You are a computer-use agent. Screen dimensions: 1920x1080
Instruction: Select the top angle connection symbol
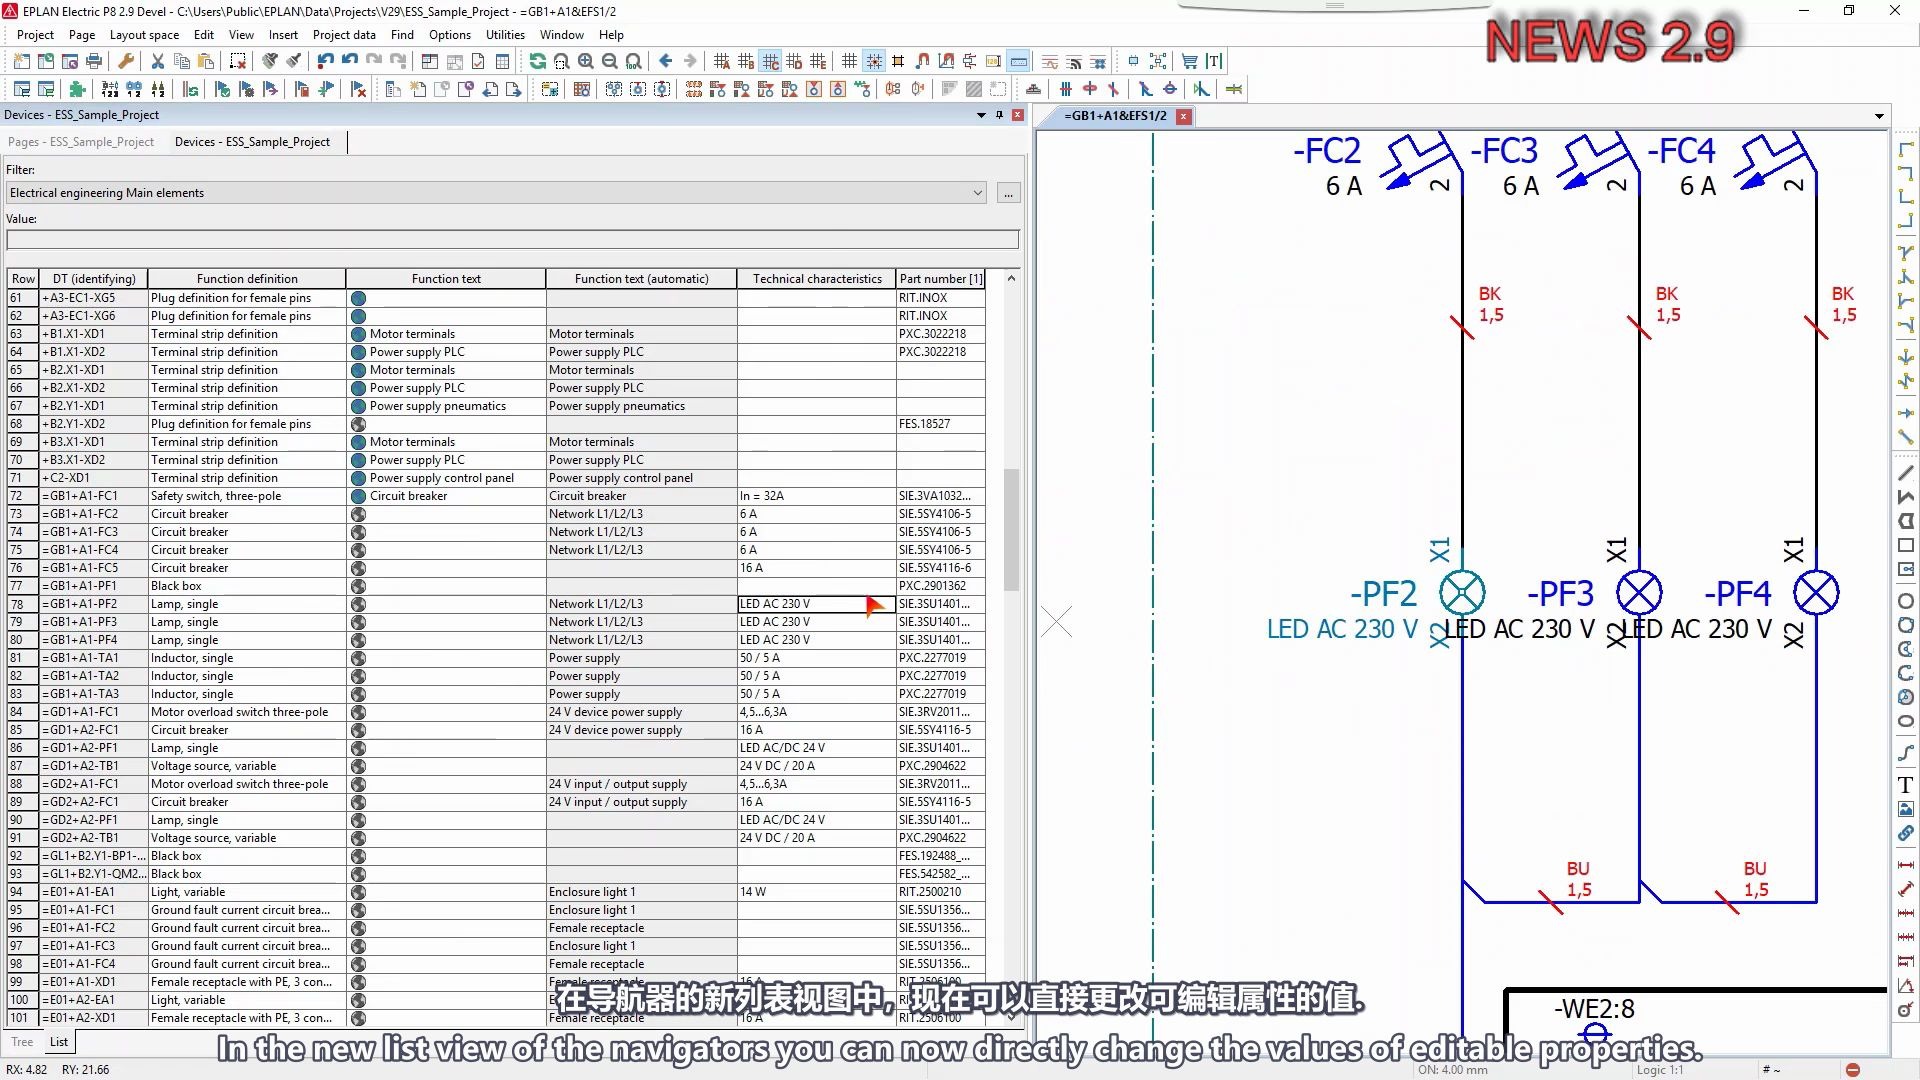point(1906,149)
